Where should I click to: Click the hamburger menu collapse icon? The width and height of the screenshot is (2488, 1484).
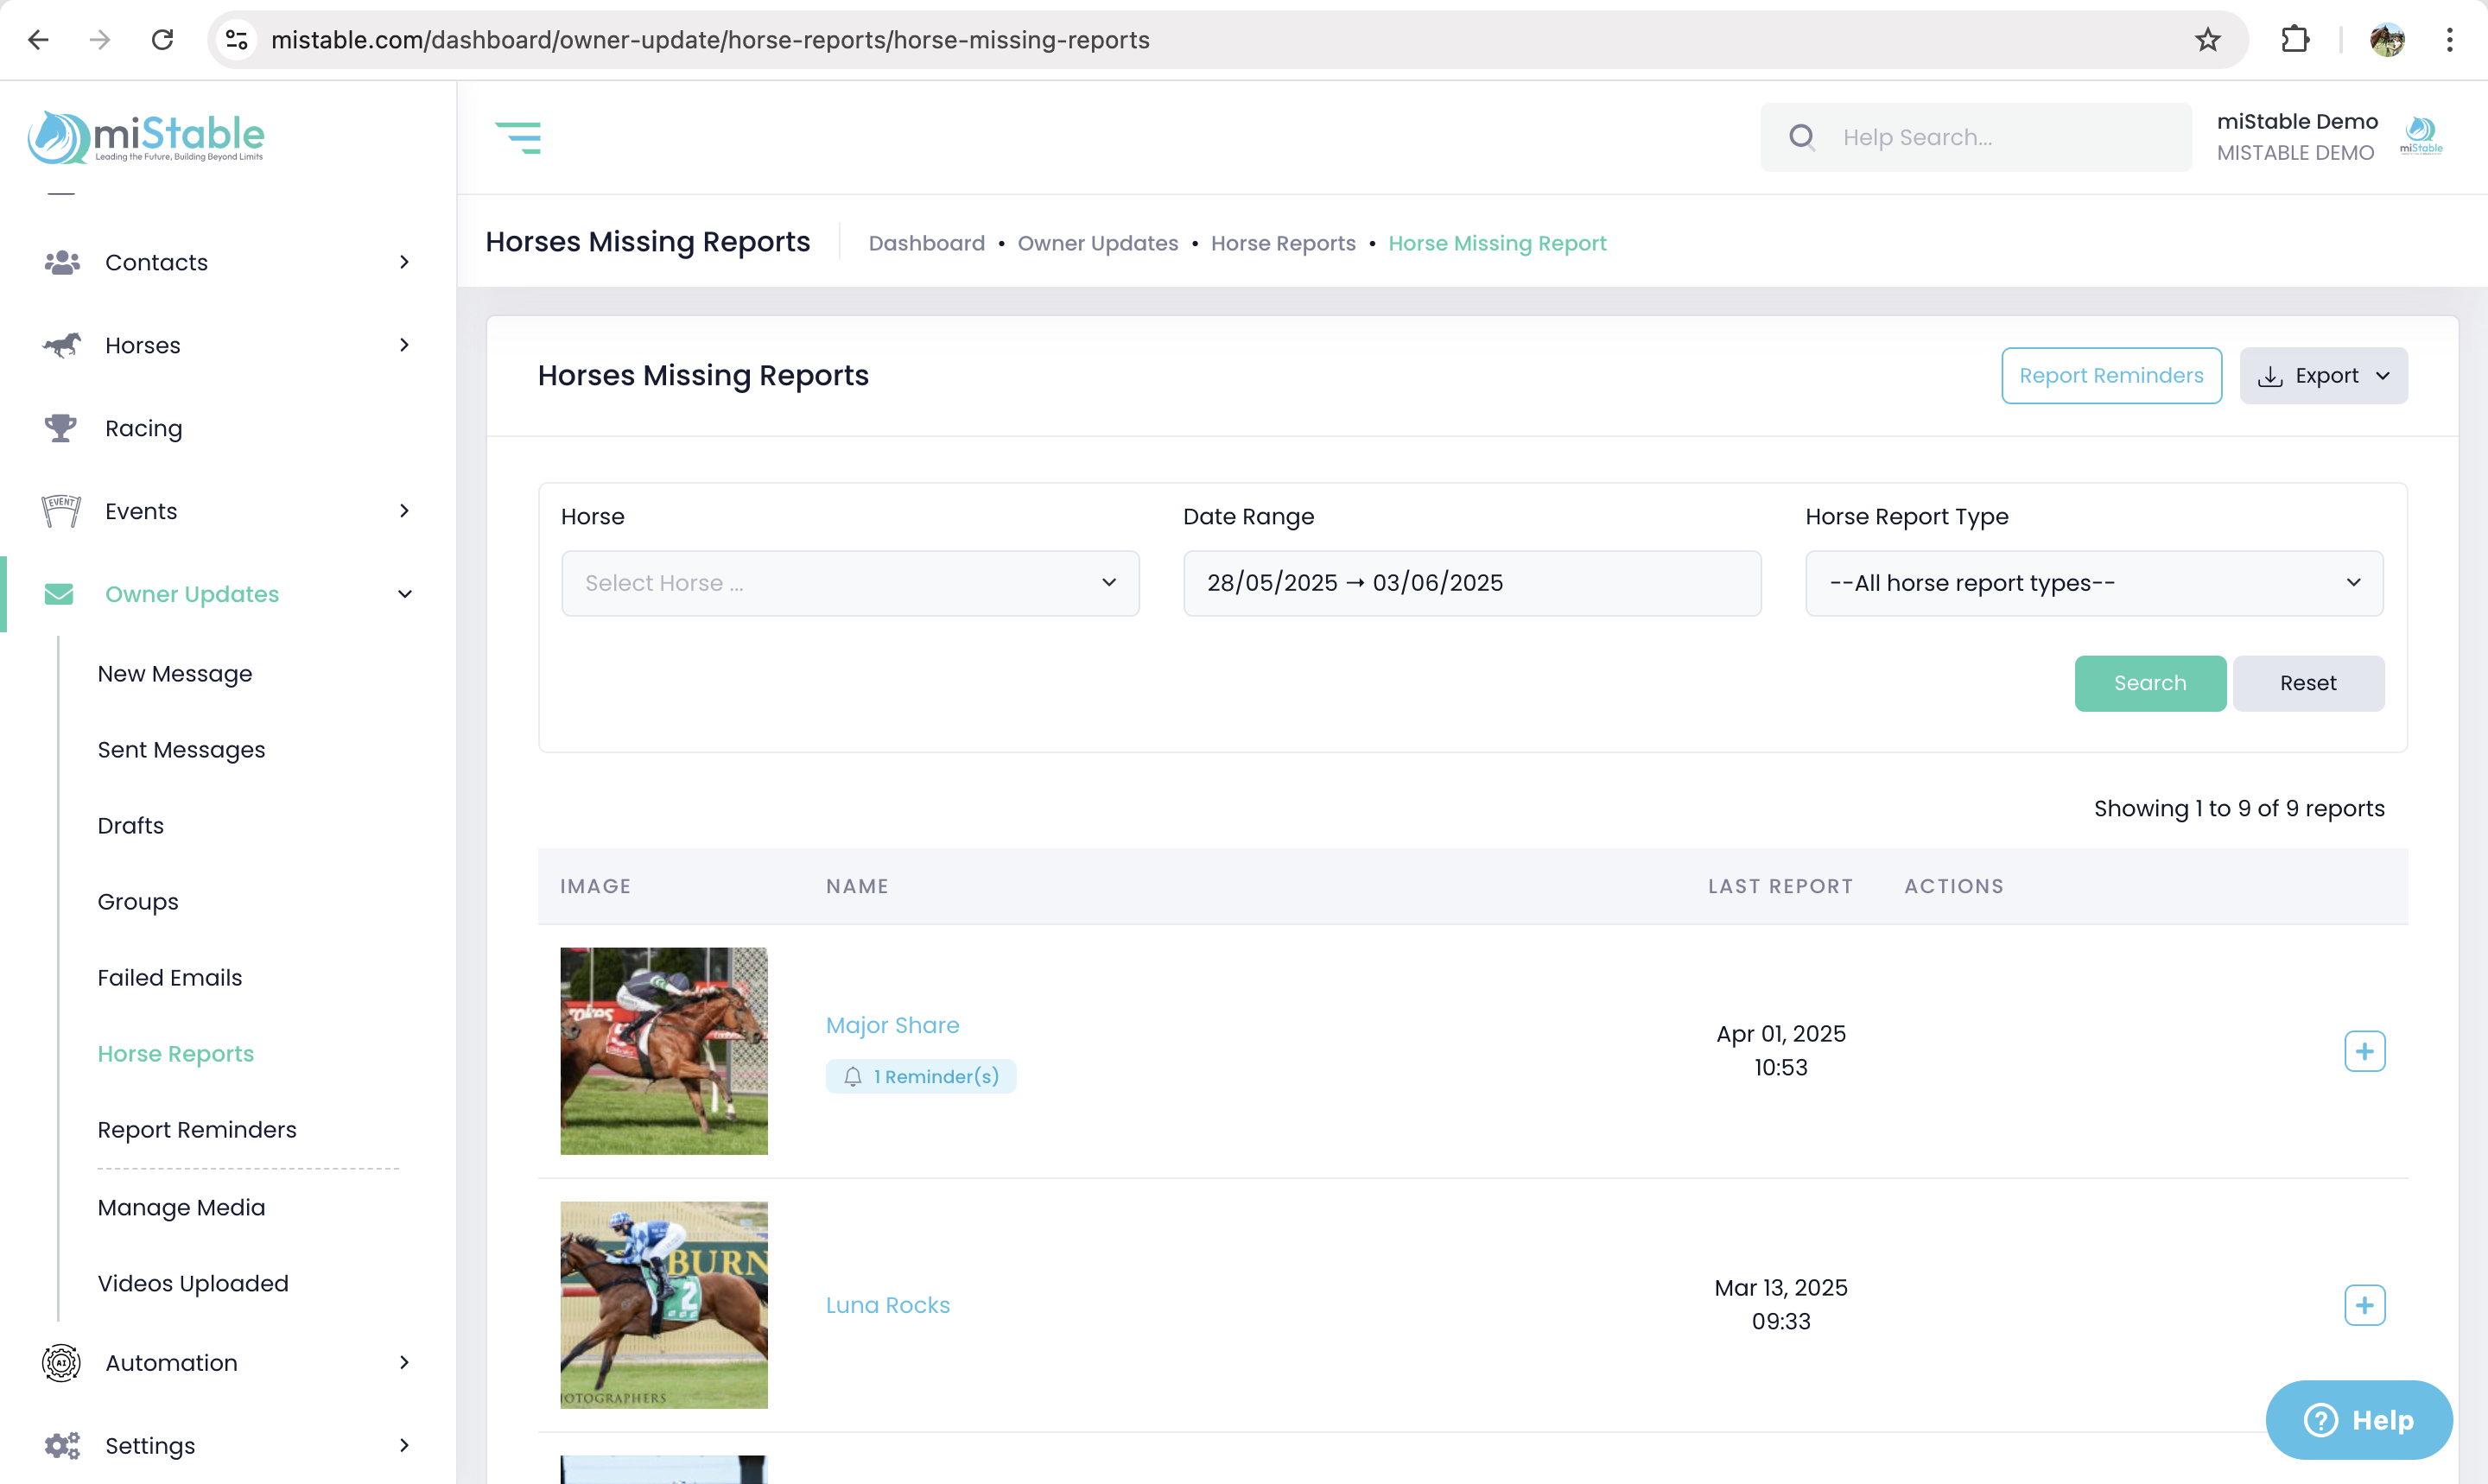(x=518, y=137)
